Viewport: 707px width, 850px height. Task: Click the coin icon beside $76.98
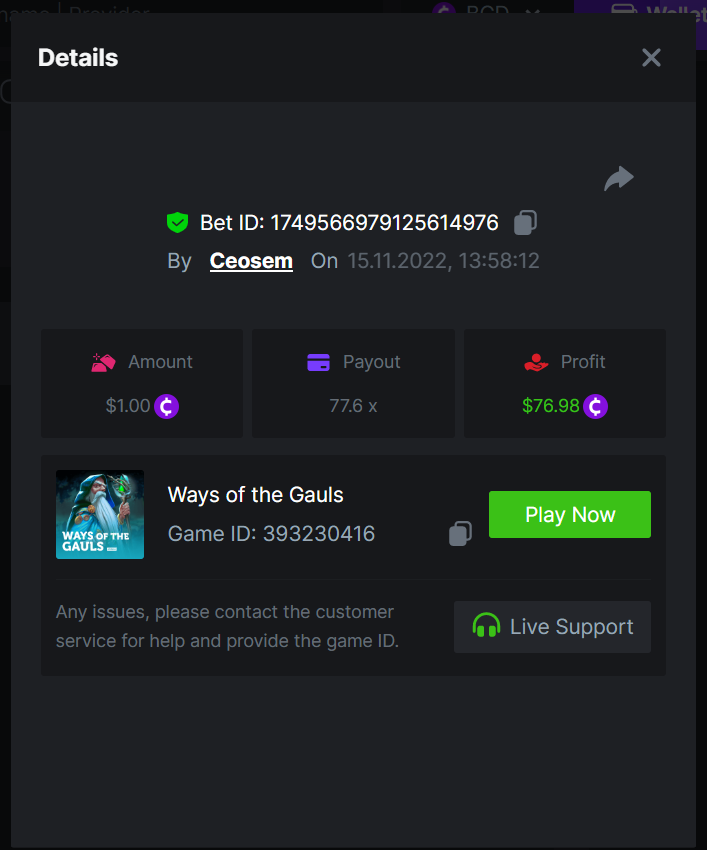tap(596, 406)
